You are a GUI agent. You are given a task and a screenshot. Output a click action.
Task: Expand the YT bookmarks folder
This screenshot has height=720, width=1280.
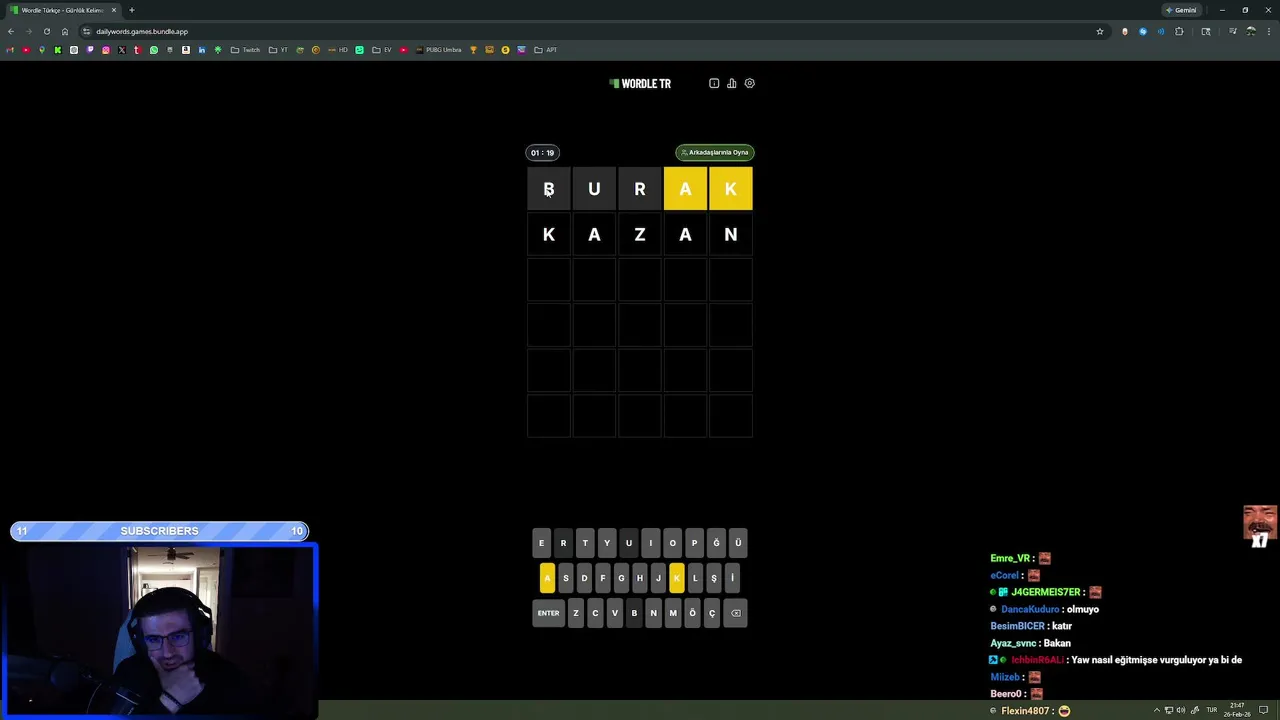[278, 50]
